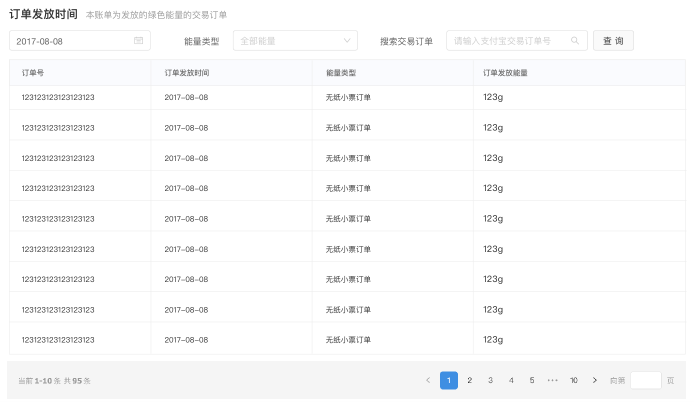Click the magnifier icon in order search box

click(574, 41)
